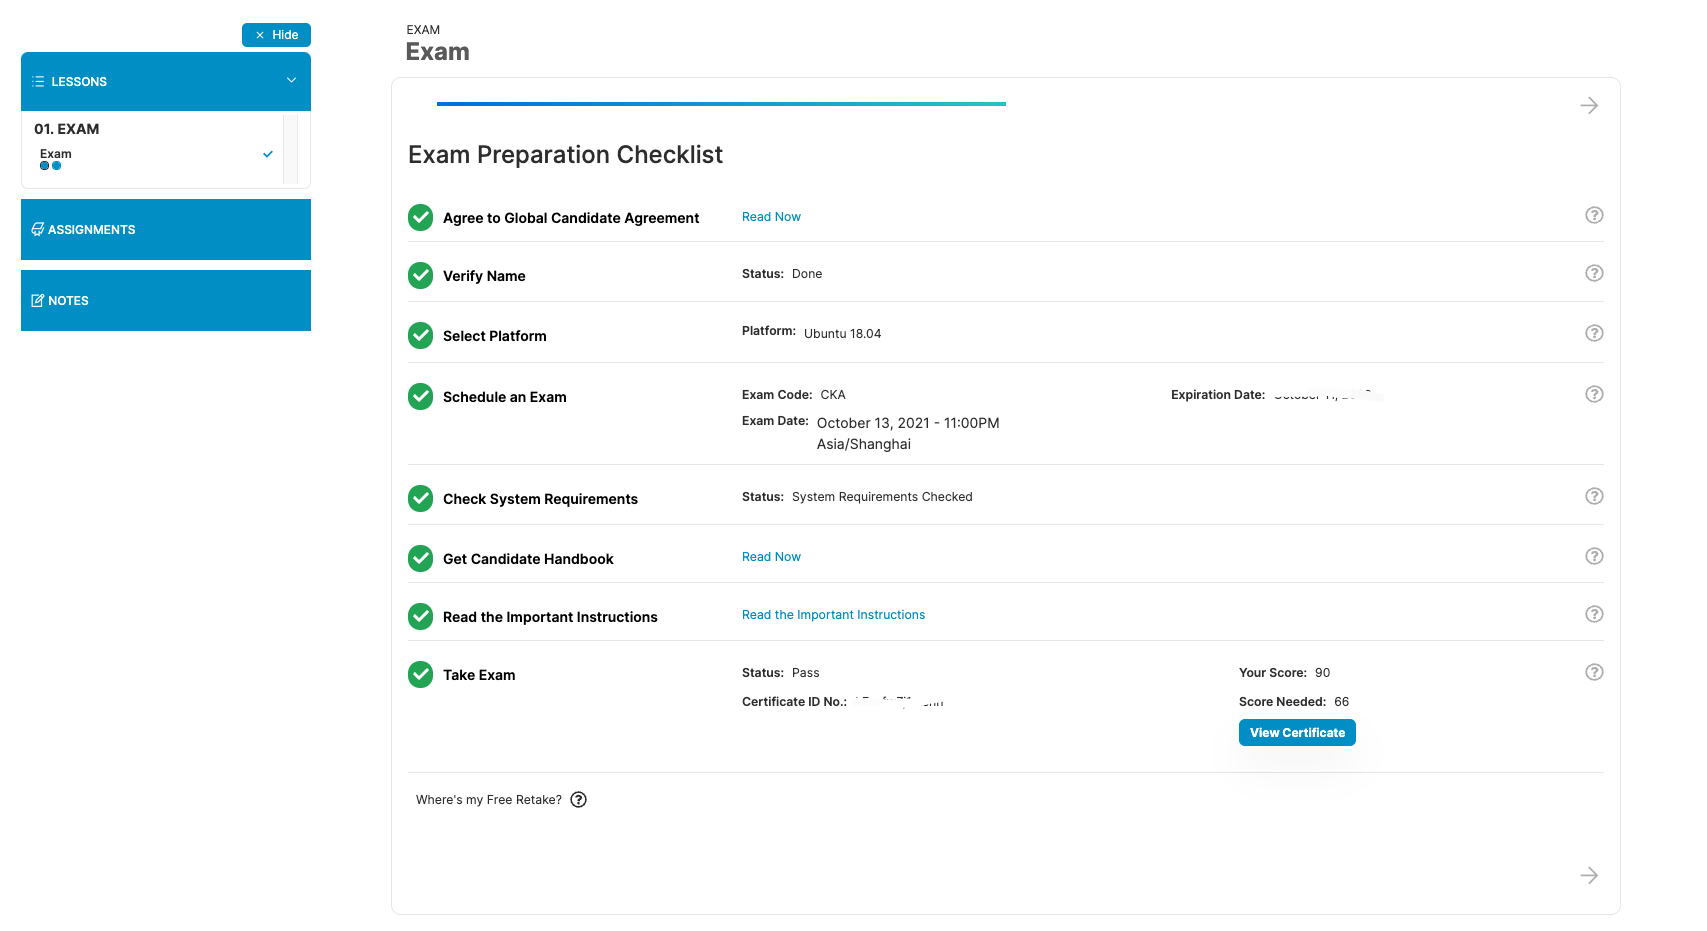Viewport: 1707px width, 931px height.
Task: Open help icon for Read the Important Instructions
Action: pos(1594,614)
